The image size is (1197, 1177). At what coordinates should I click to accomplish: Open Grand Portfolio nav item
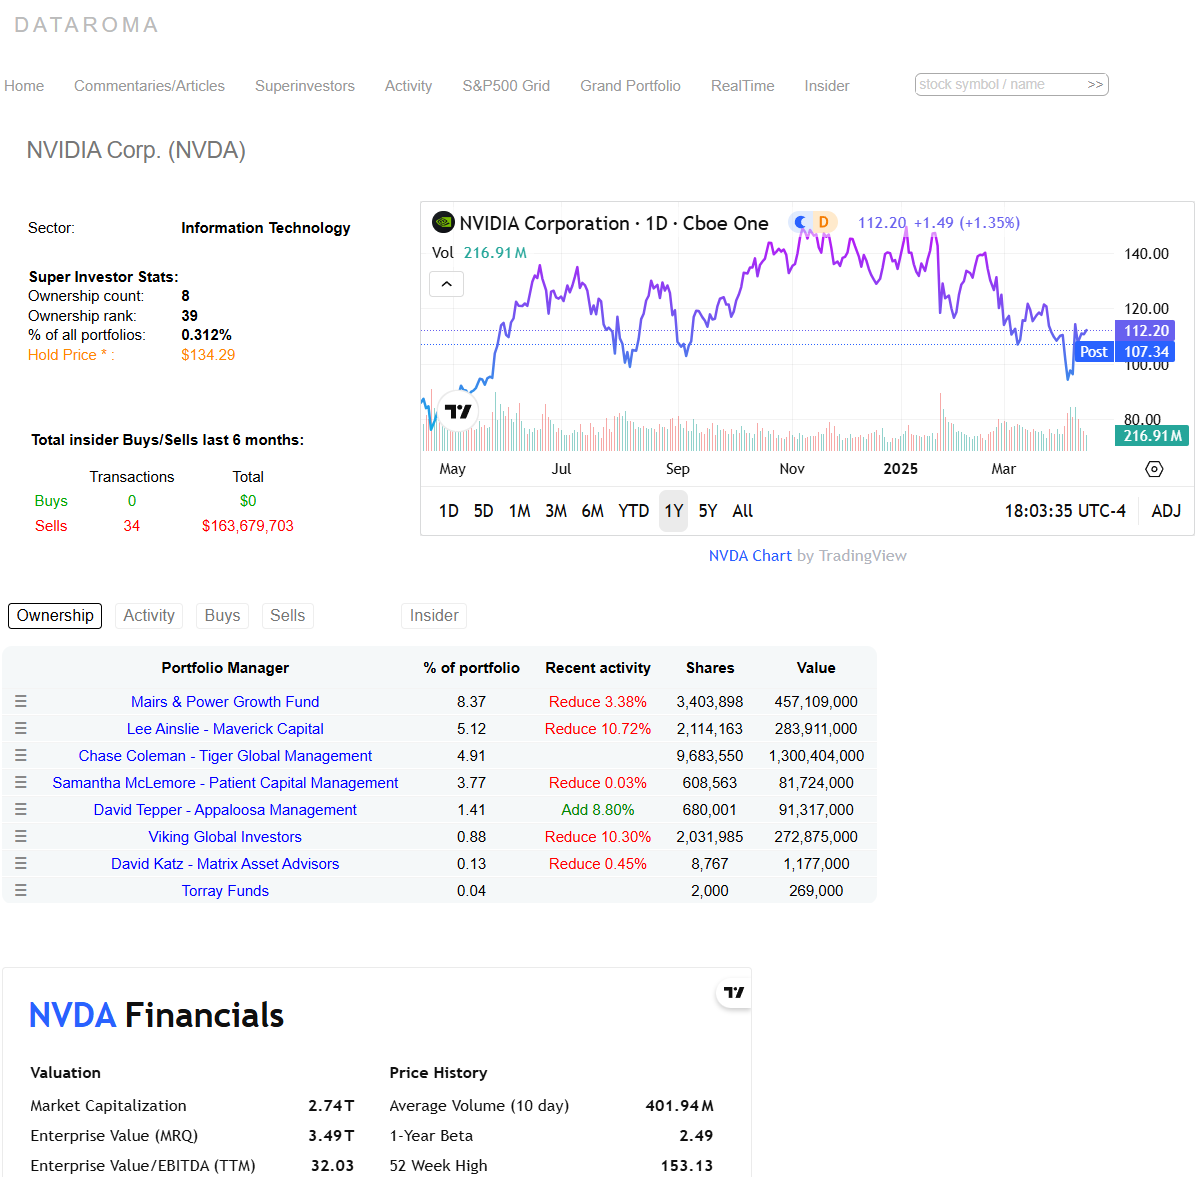(x=631, y=85)
